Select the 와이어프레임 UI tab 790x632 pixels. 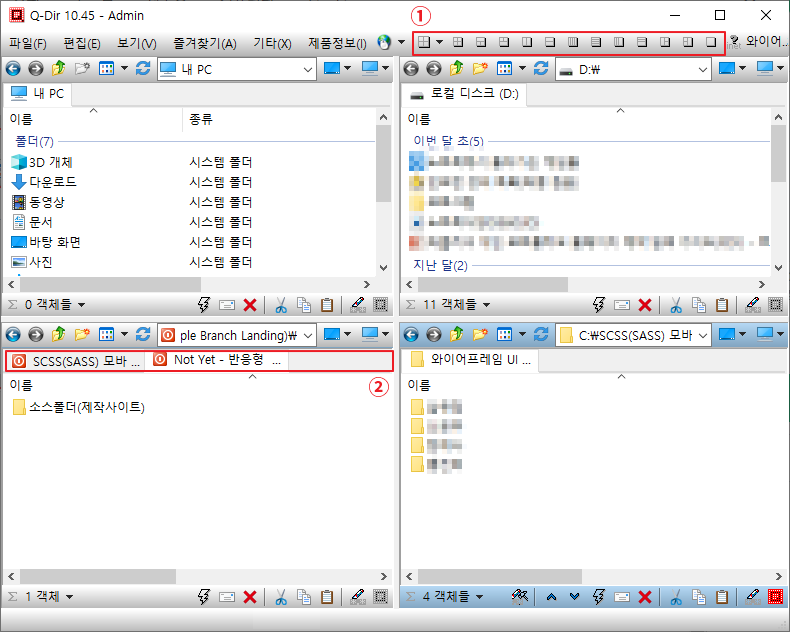(470, 360)
